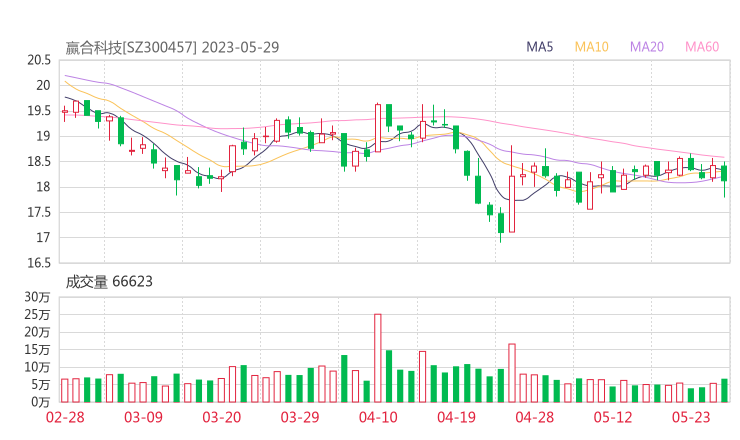Click the 18.5 price axis value
This screenshot has width=740, height=440.
pos(39,162)
